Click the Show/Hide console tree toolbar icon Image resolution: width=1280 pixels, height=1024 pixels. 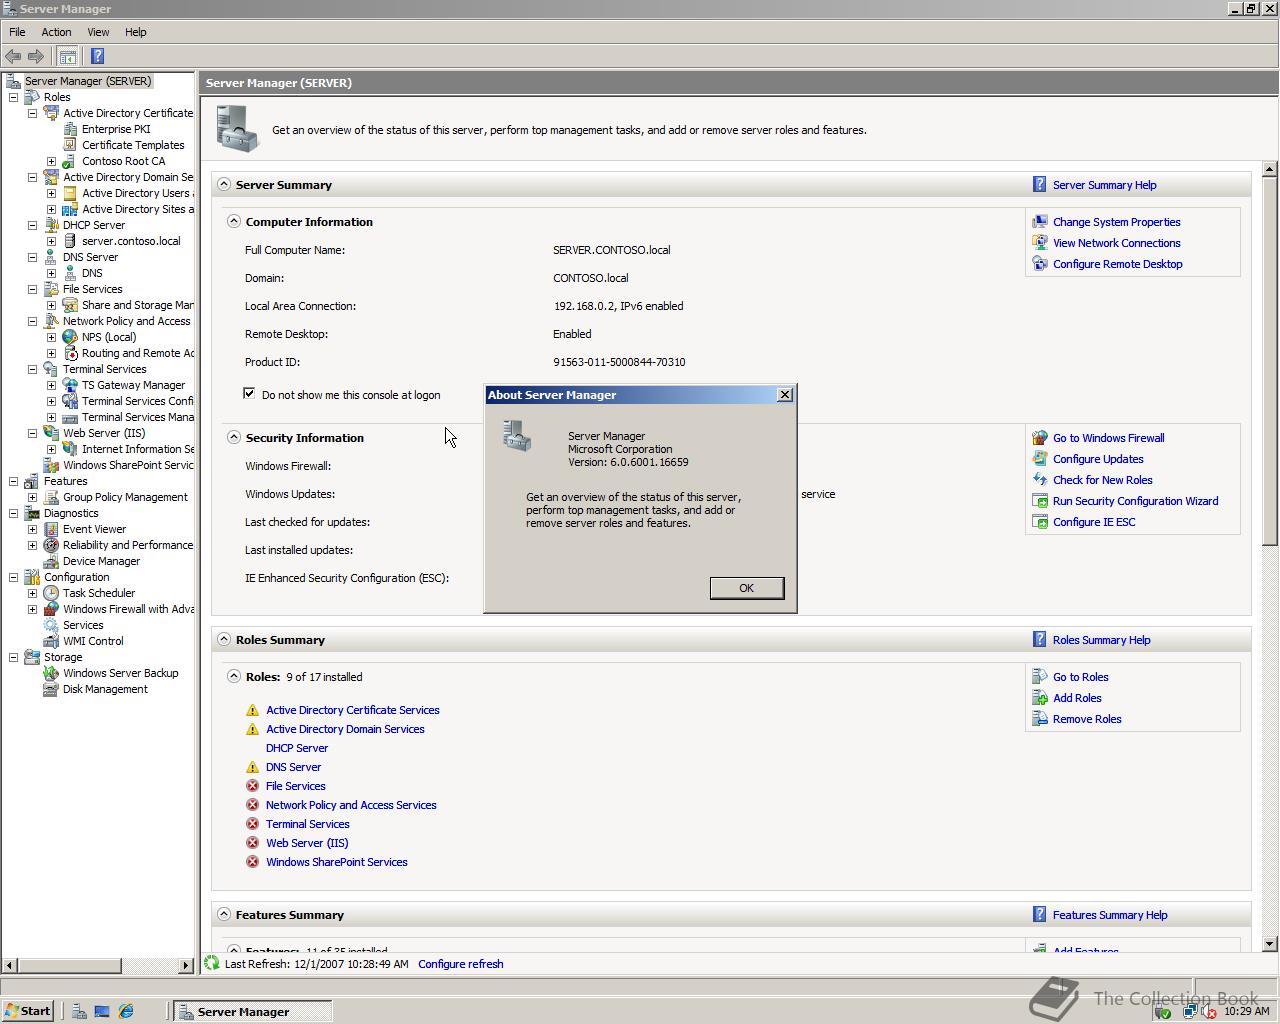coord(67,56)
